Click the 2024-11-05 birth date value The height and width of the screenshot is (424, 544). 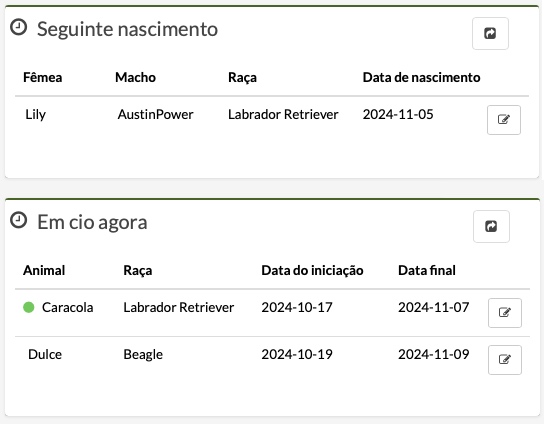tap(398, 115)
